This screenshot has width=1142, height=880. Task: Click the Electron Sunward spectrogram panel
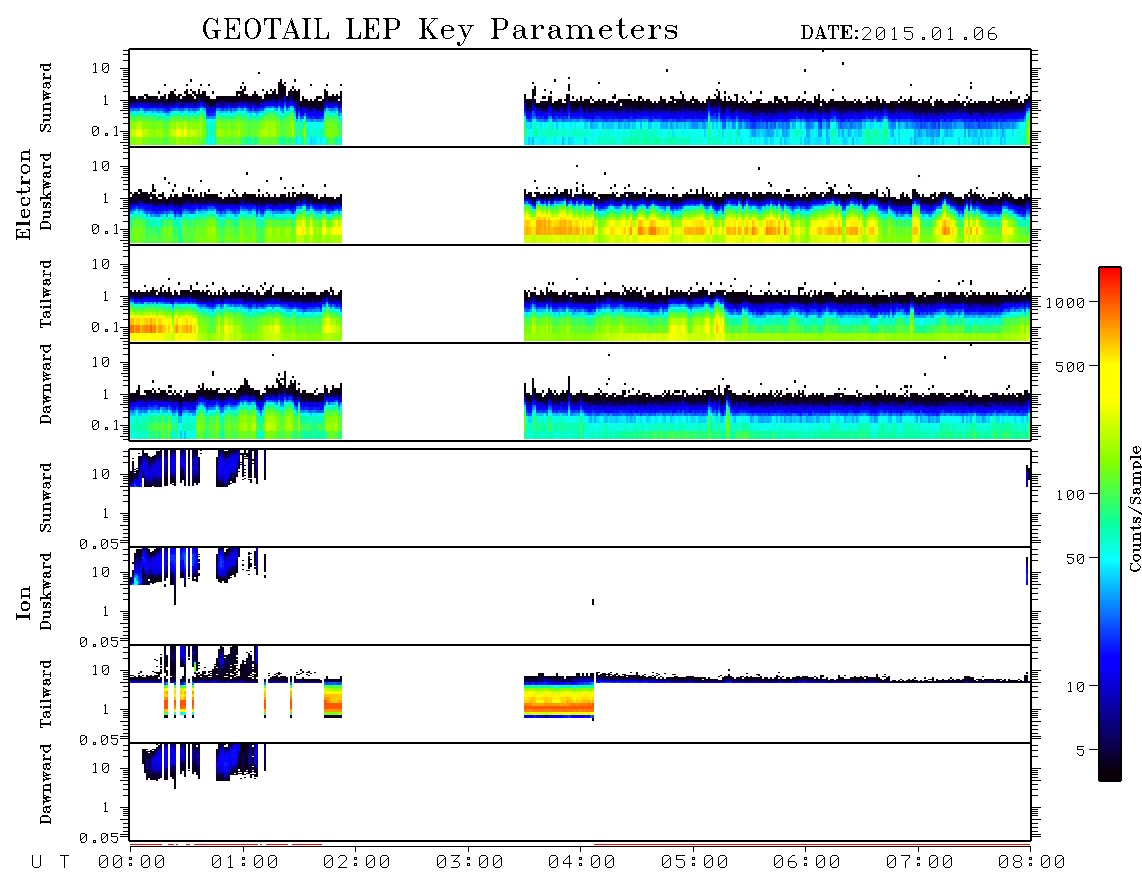(580, 98)
